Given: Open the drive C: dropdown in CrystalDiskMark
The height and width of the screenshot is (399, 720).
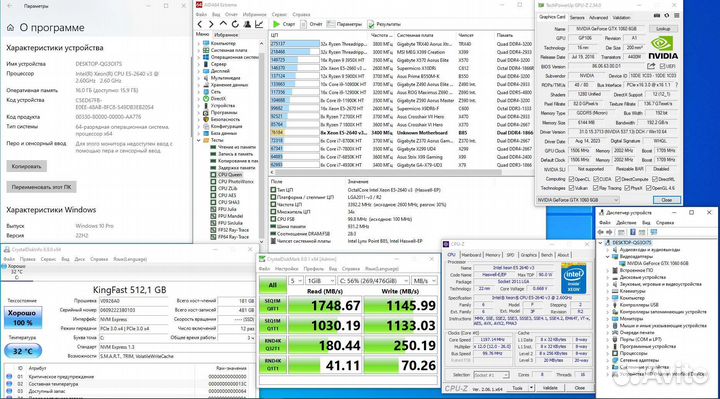Looking at the screenshot, I should 373,281.
